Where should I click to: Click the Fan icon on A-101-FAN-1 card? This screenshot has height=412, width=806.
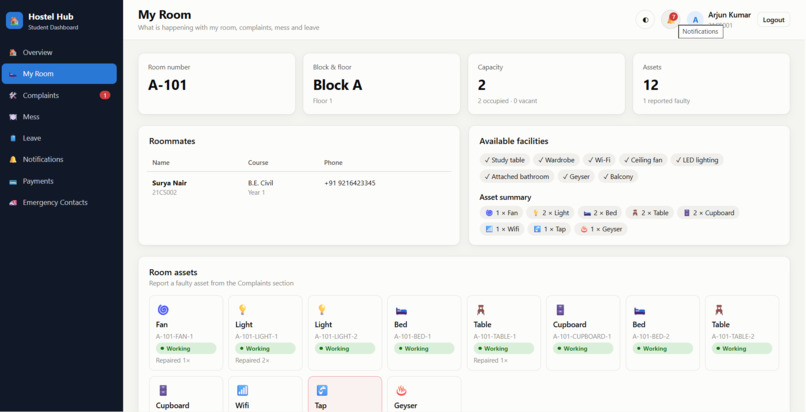[x=163, y=310]
